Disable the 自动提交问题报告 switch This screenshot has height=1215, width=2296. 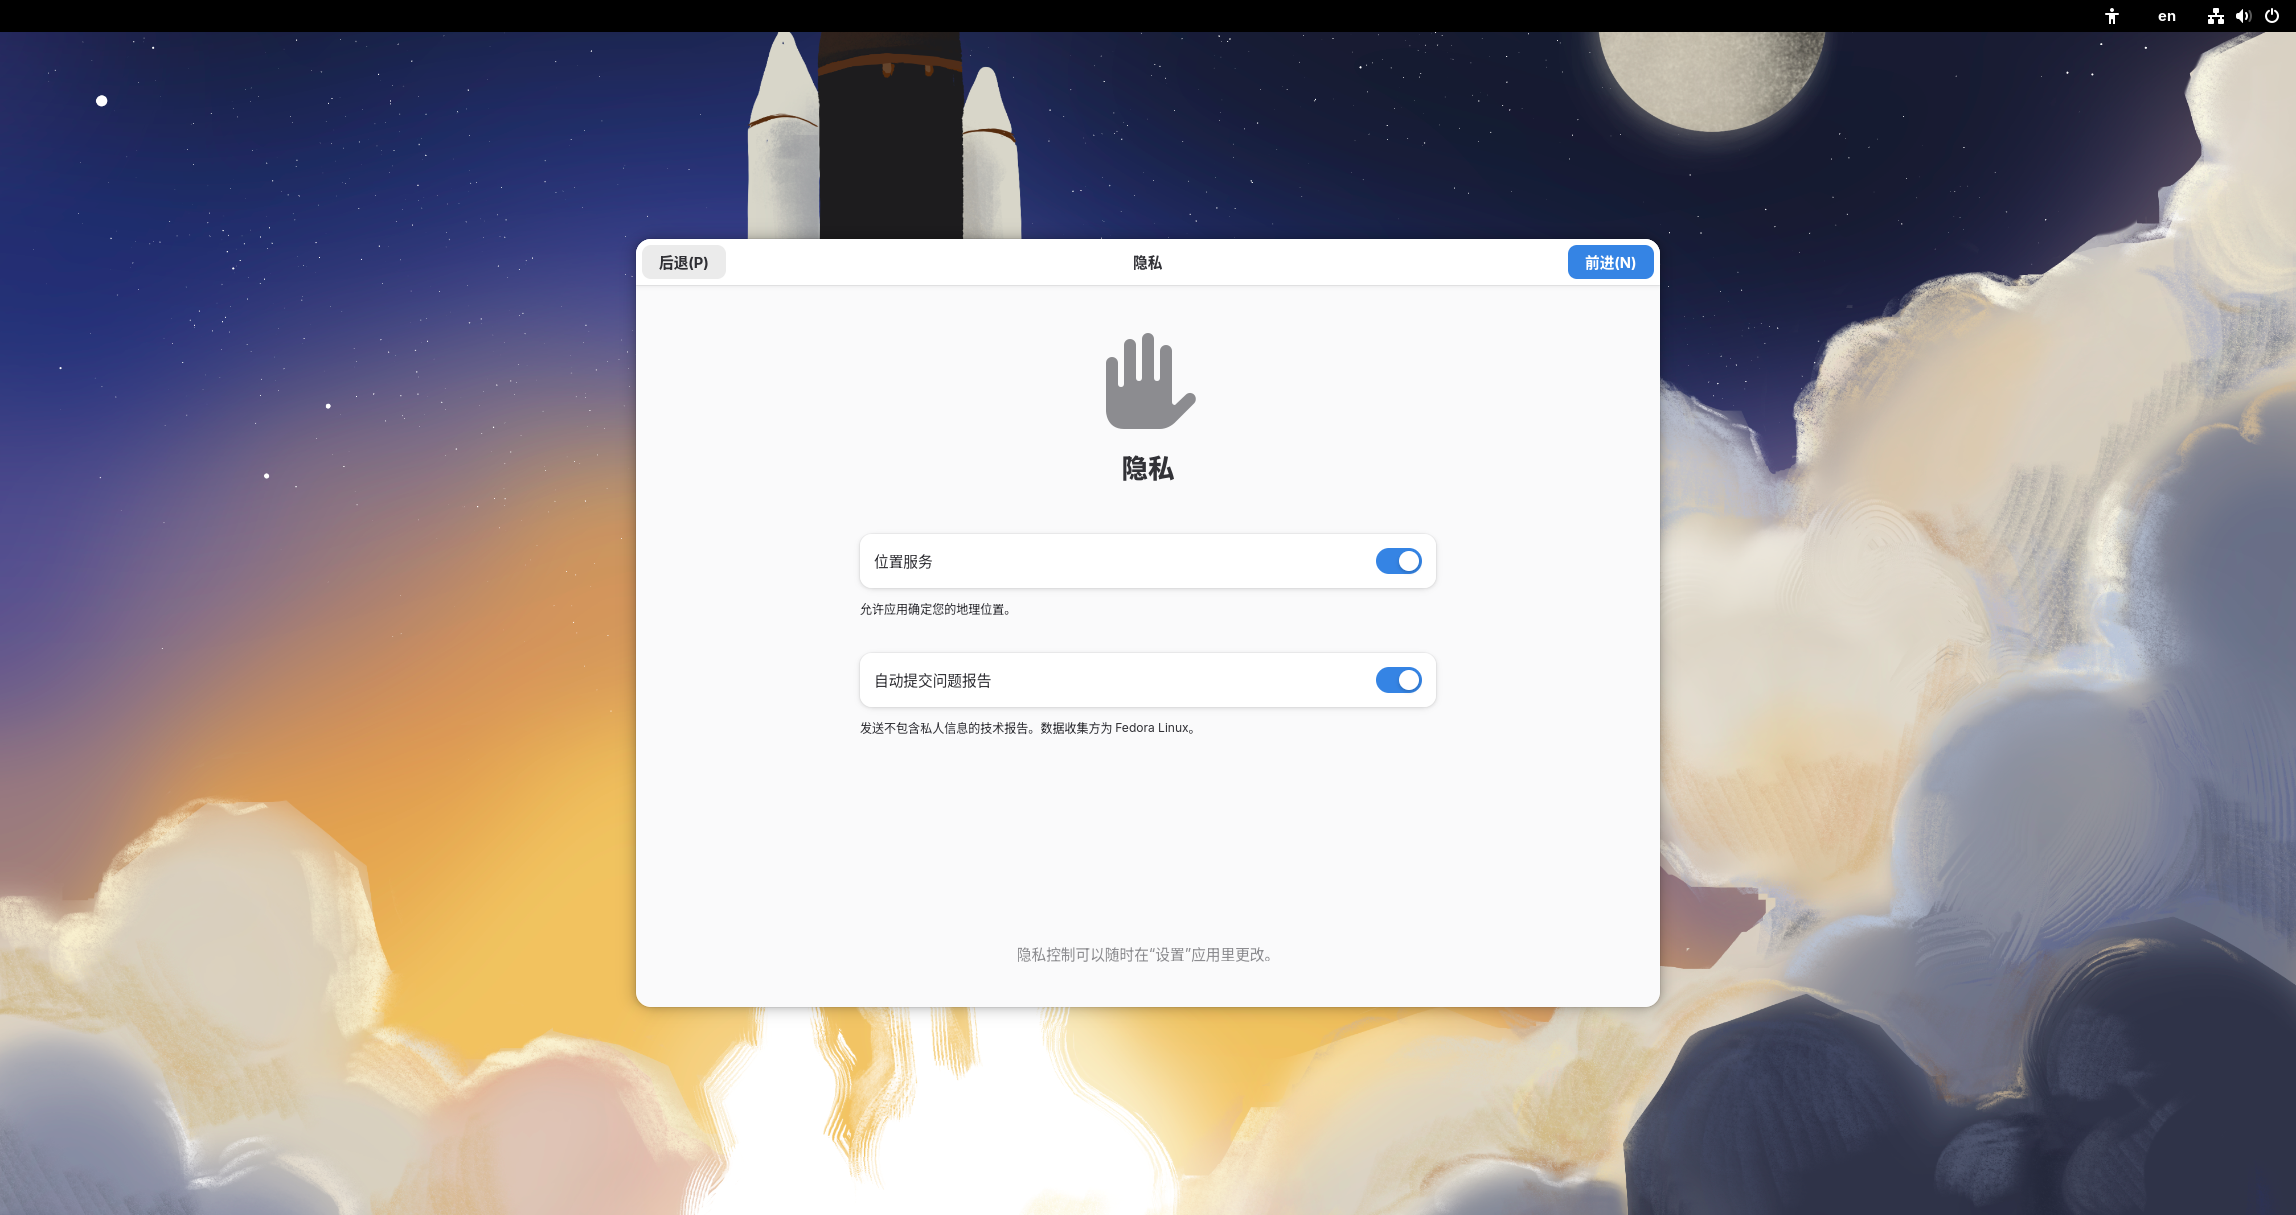click(x=1398, y=680)
